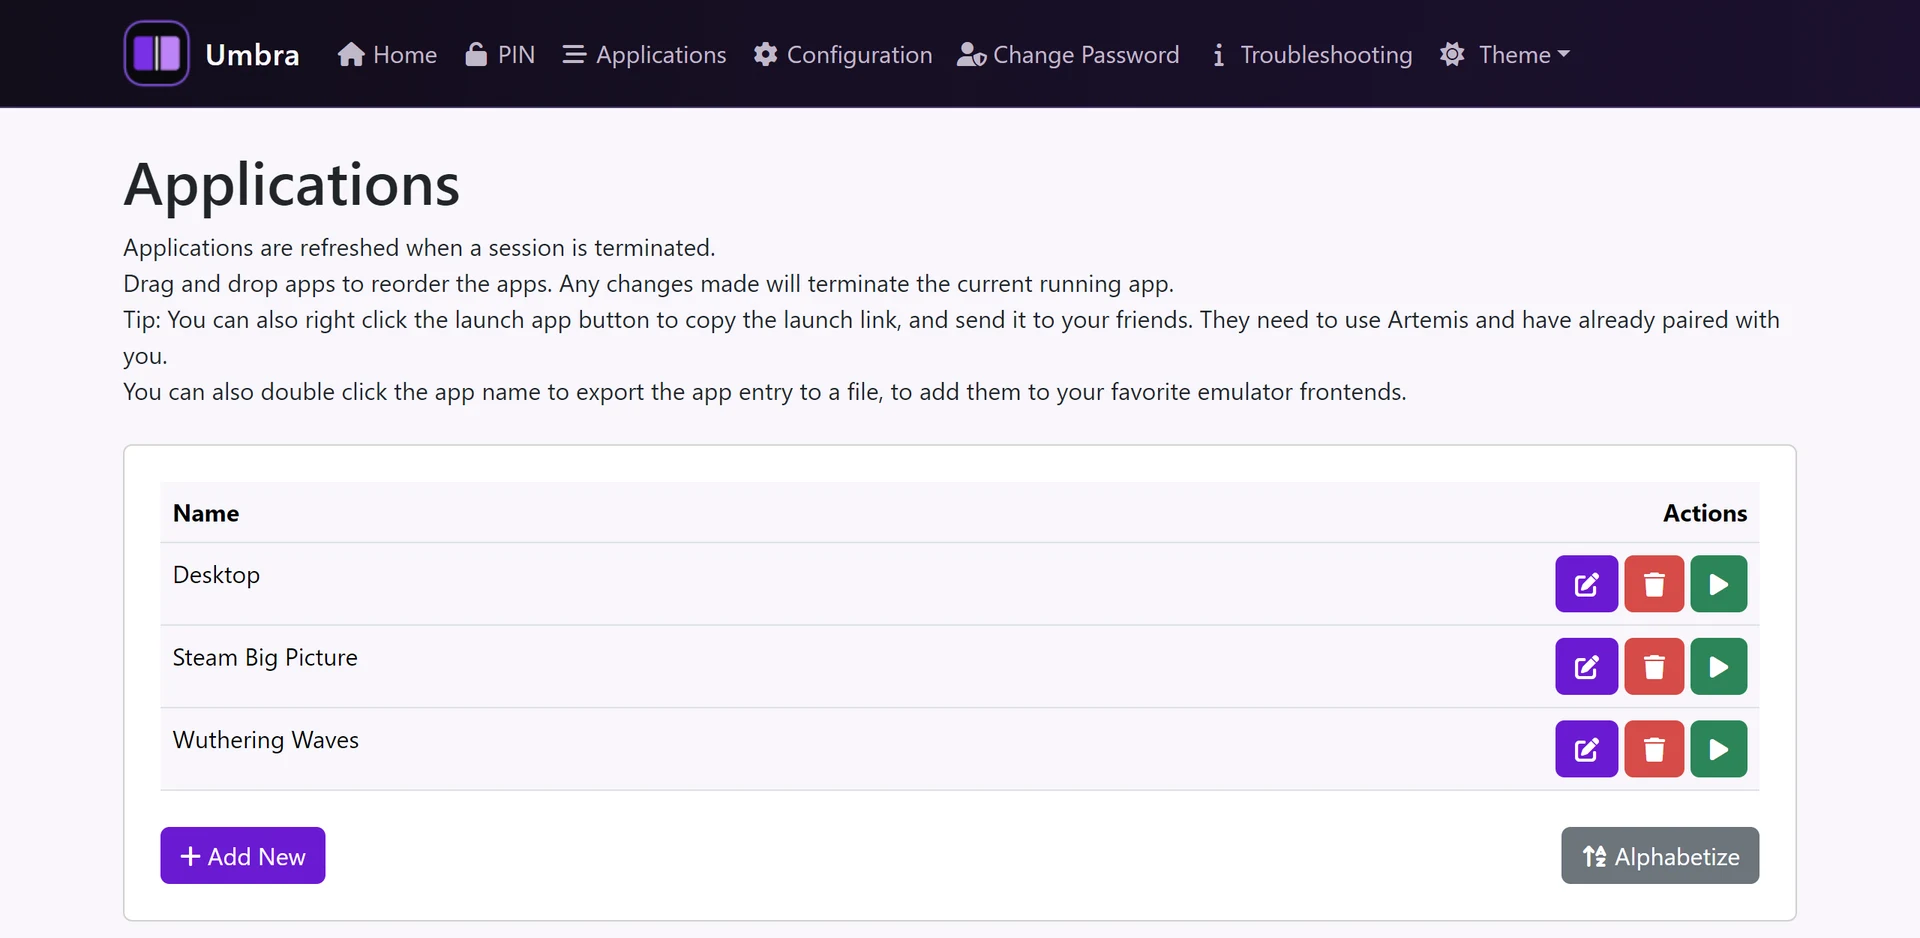
Task: Click the Umbra brand name
Action: point(252,55)
